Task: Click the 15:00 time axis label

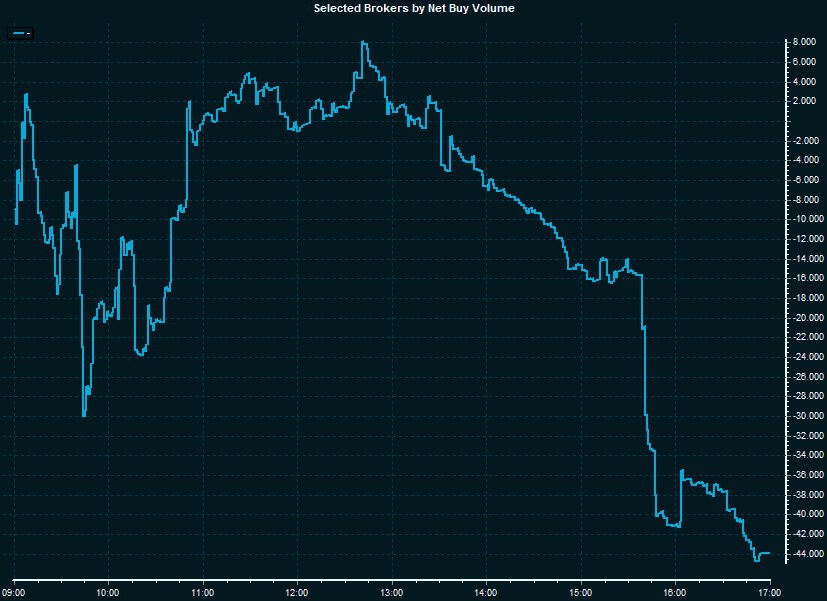Action: (581, 592)
